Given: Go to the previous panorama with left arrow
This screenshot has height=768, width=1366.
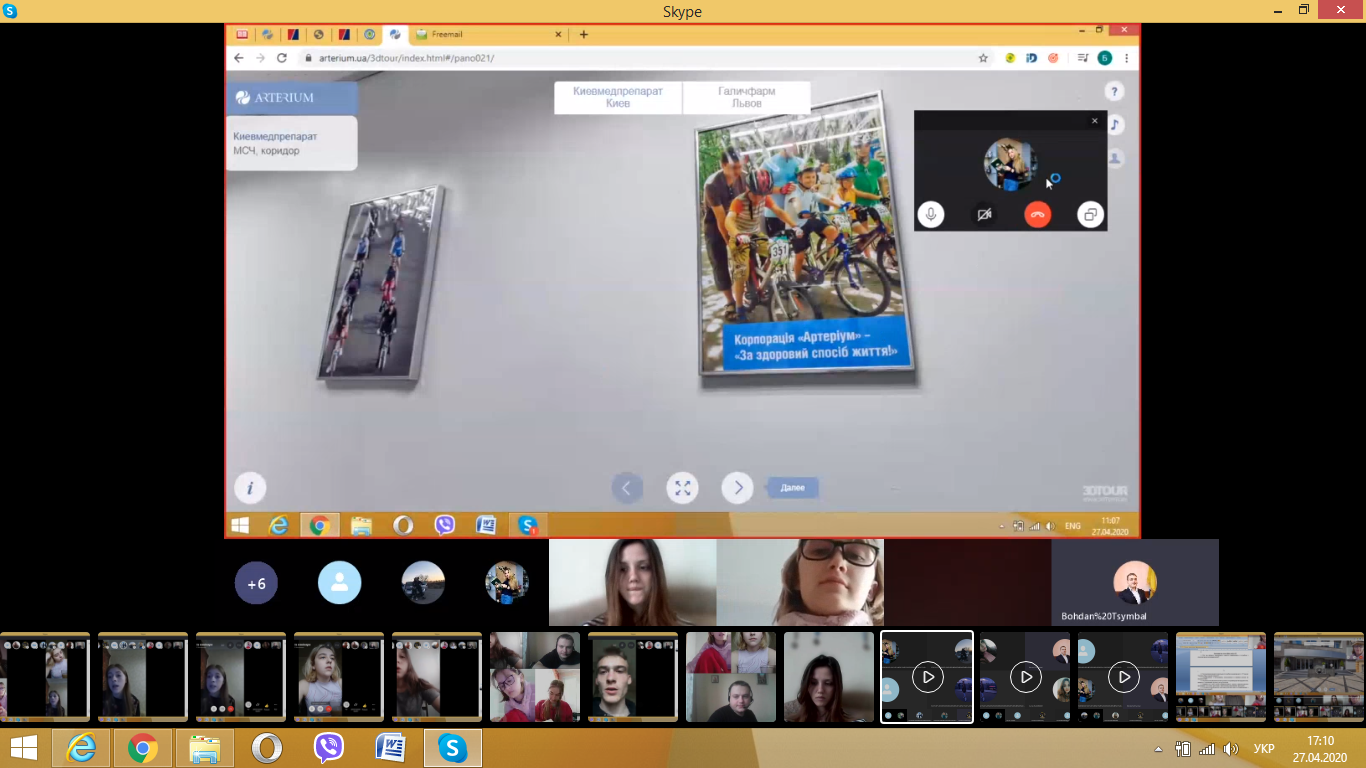Looking at the screenshot, I should pyautogui.click(x=627, y=488).
